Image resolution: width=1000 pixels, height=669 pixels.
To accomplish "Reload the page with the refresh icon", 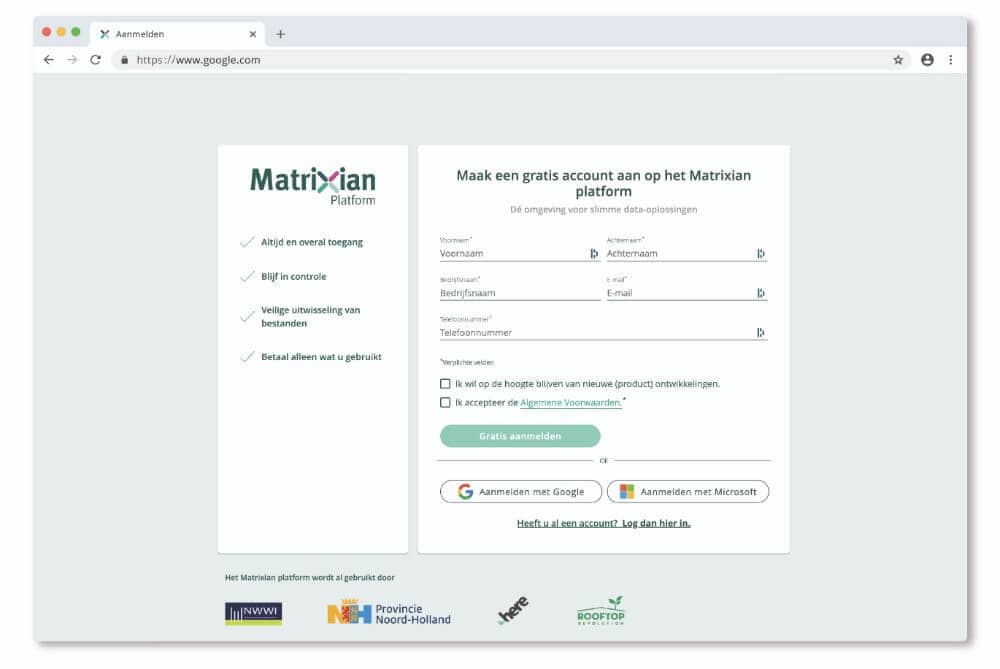I will 96,60.
